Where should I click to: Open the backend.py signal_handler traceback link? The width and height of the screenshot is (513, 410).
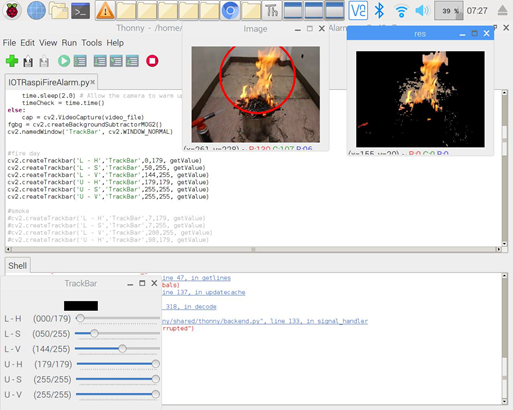tap(265, 321)
